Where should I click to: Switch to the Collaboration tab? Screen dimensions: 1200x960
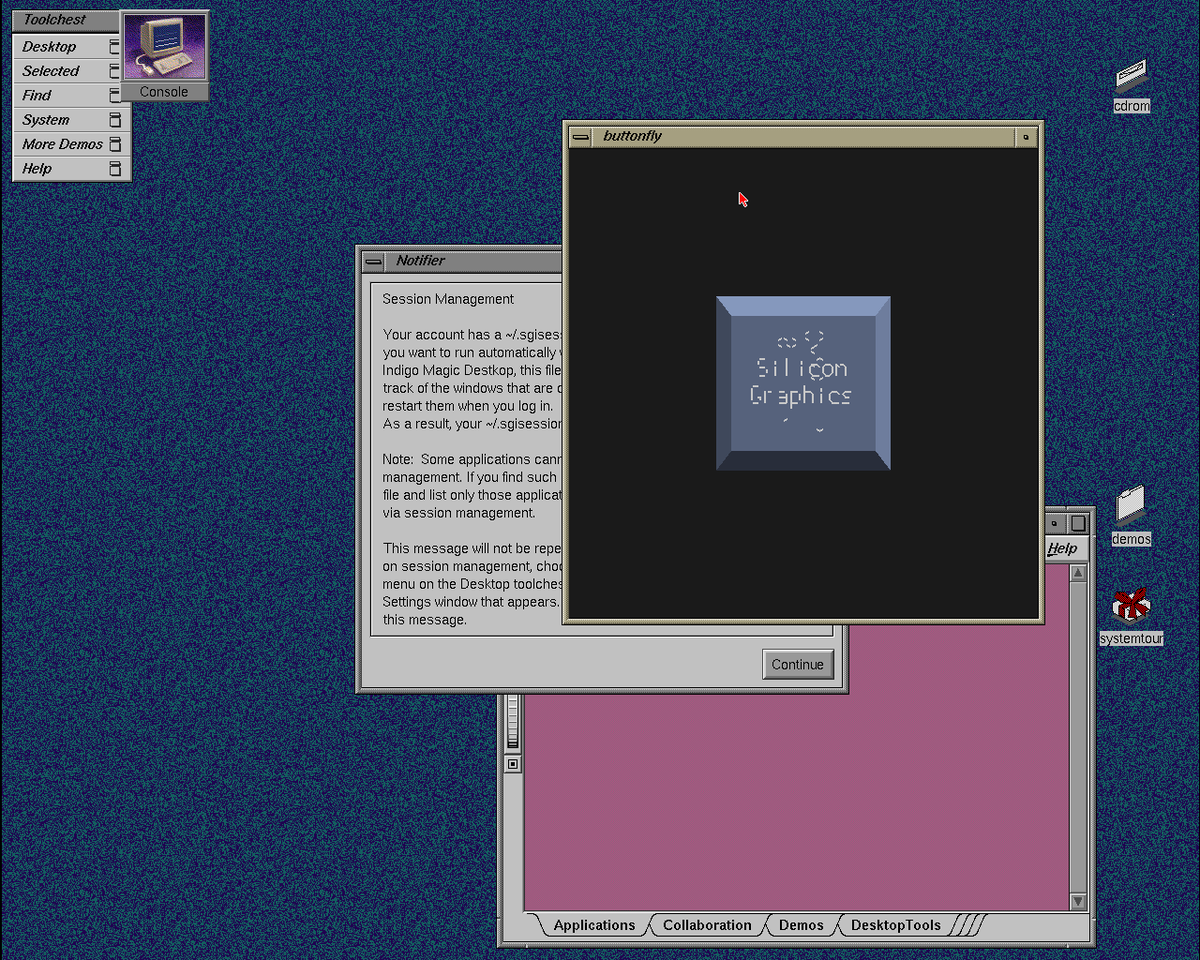(x=707, y=925)
